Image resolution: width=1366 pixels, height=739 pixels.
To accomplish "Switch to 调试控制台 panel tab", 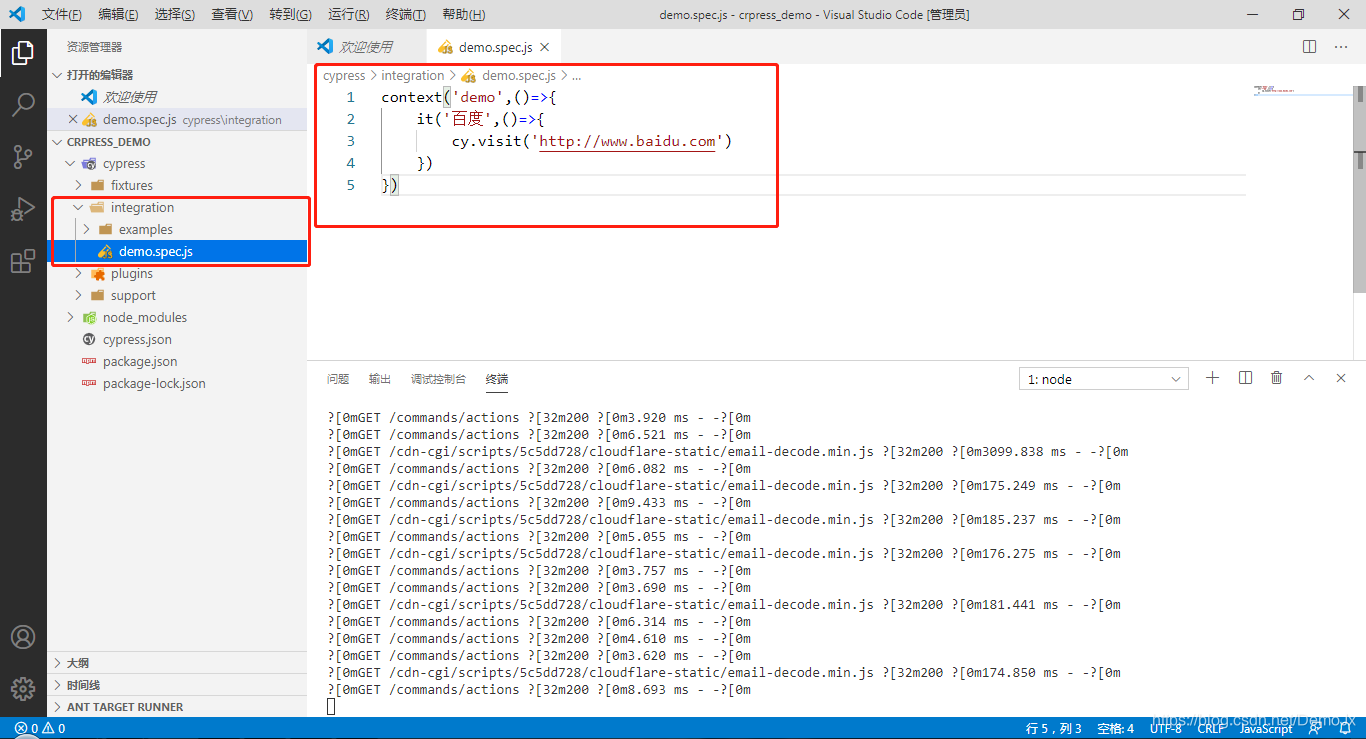I will [x=438, y=379].
